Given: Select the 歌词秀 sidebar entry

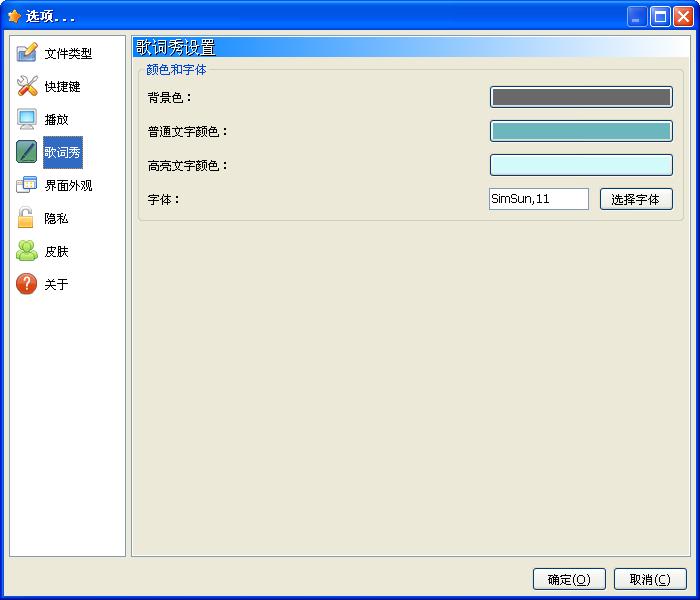Looking at the screenshot, I should pyautogui.click(x=62, y=152).
